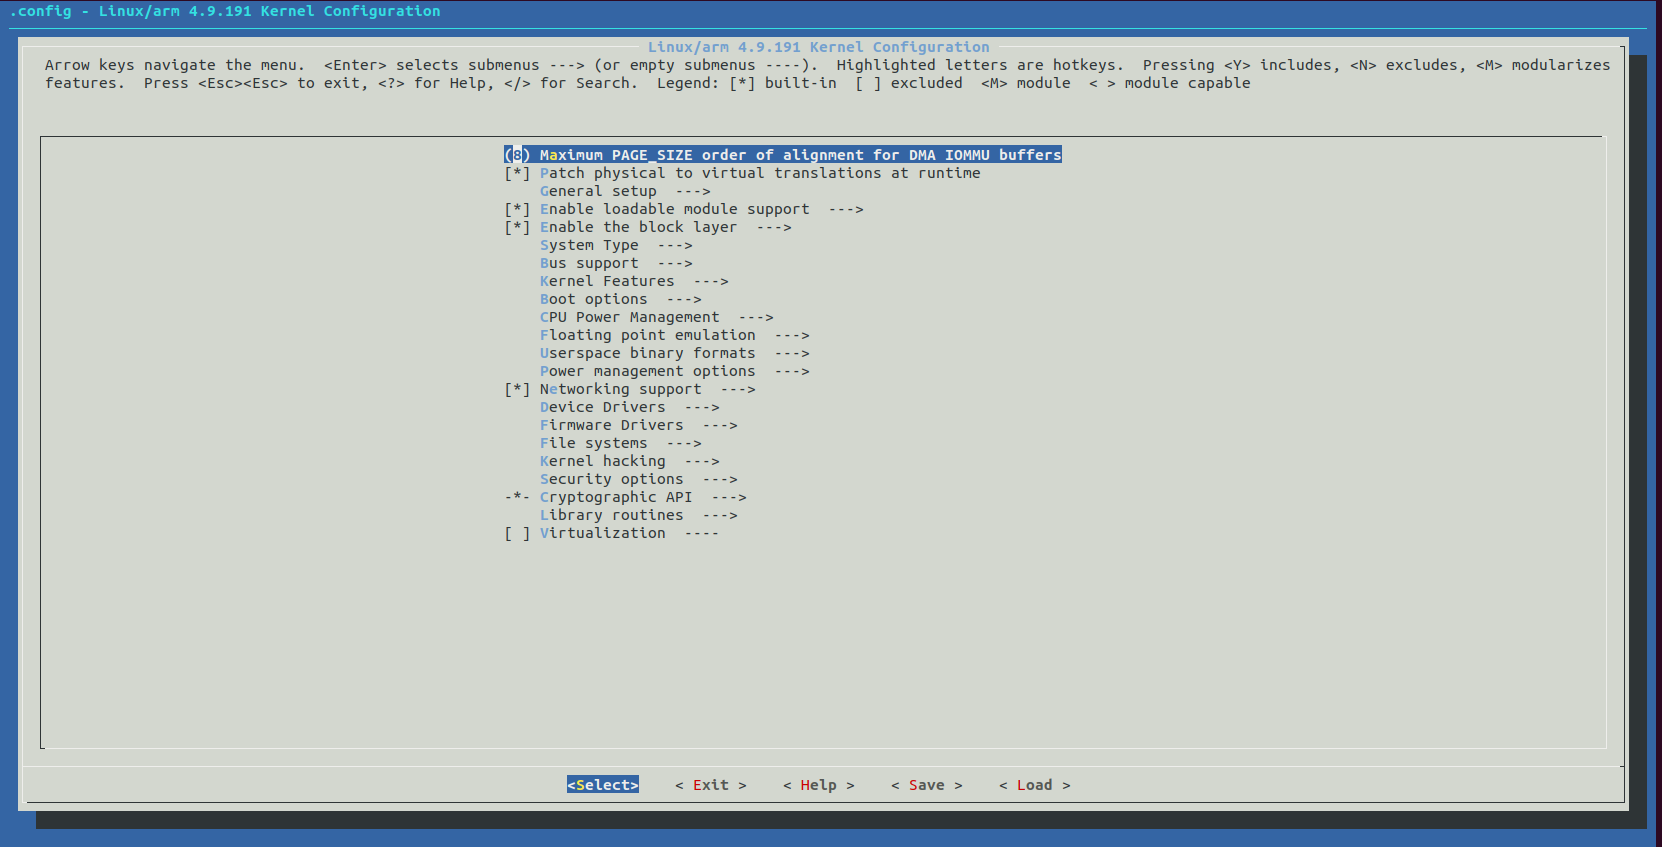Toggle Networking support checkbox

[x=517, y=389]
